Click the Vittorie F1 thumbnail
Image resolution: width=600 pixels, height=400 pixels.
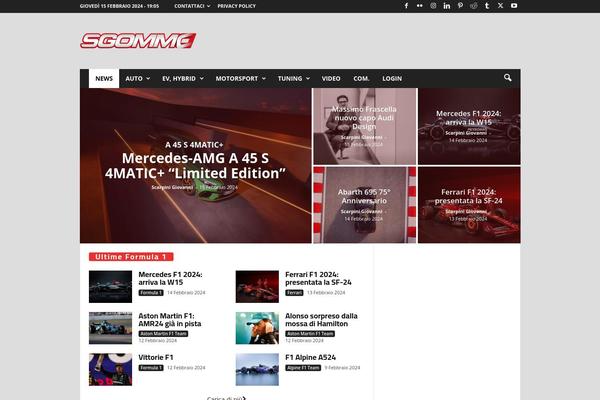pyautogui.click(x=110, y=369)
